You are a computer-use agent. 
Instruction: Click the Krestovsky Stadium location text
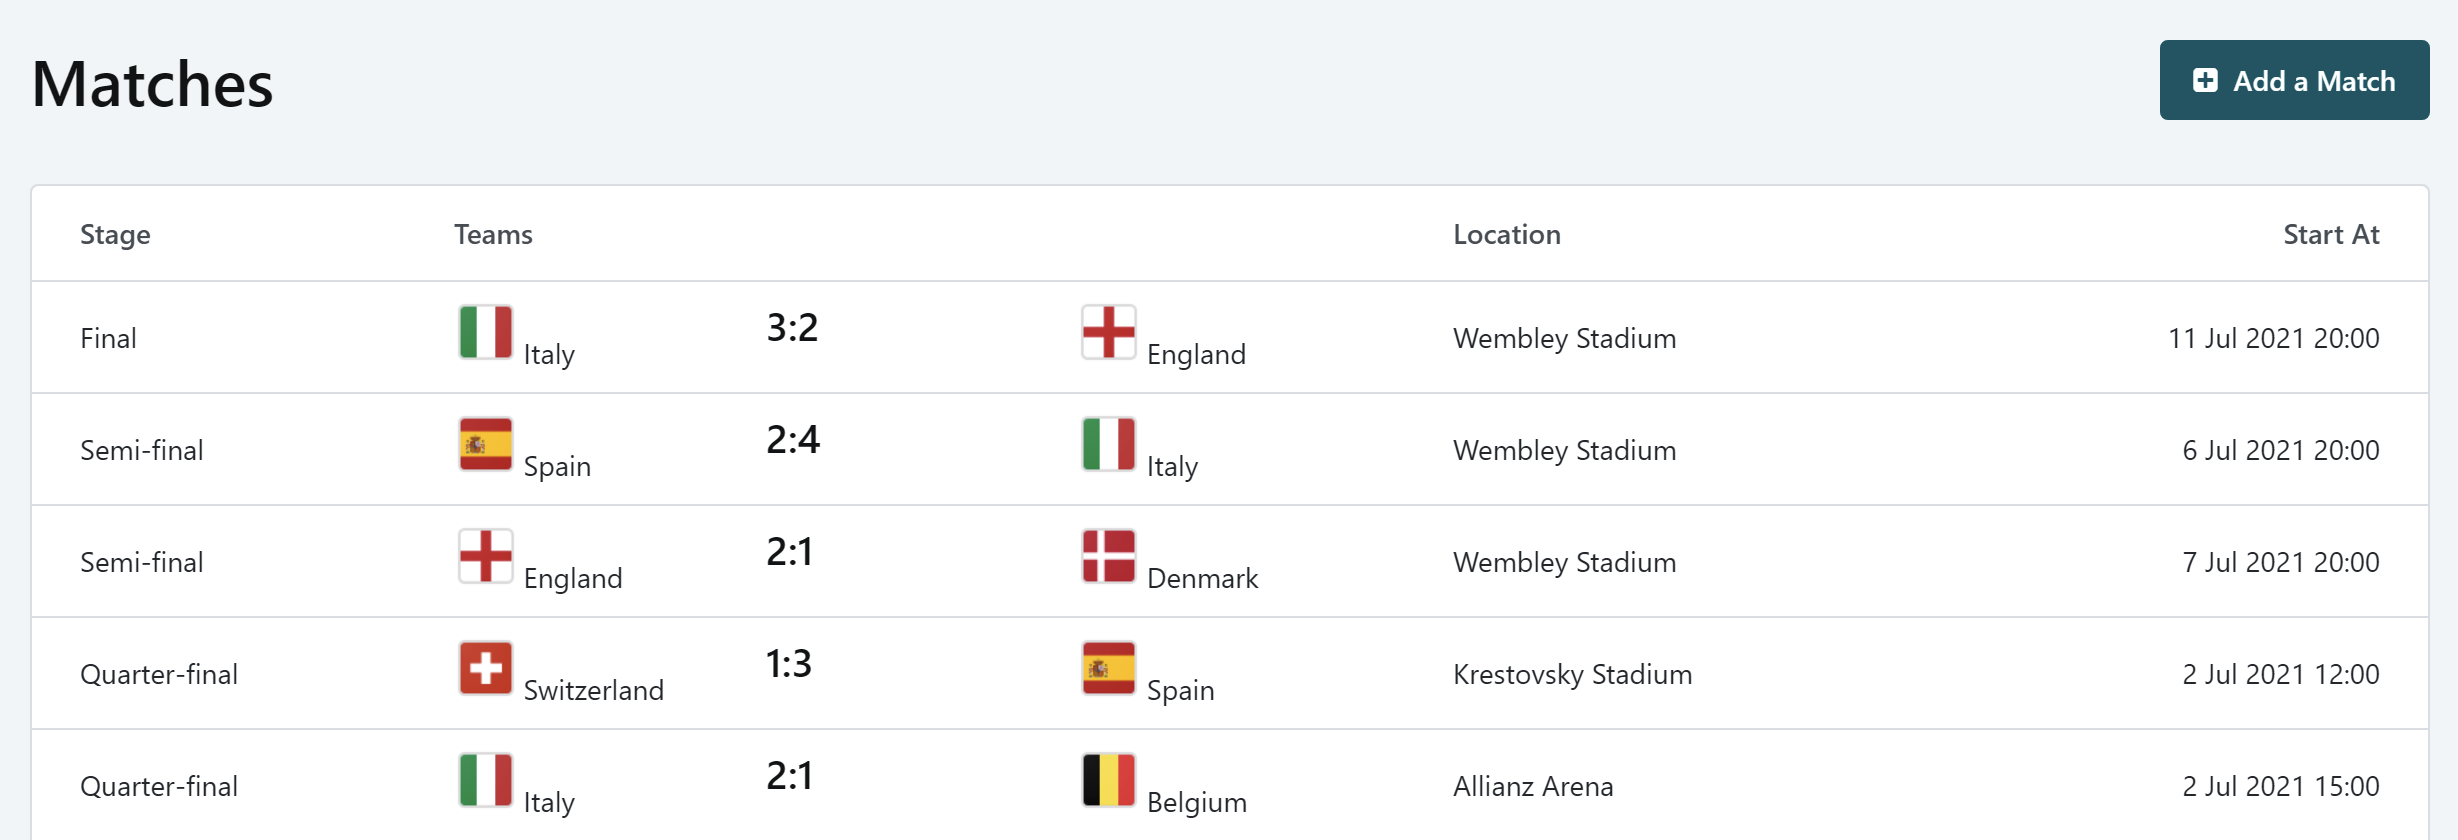1571,674
